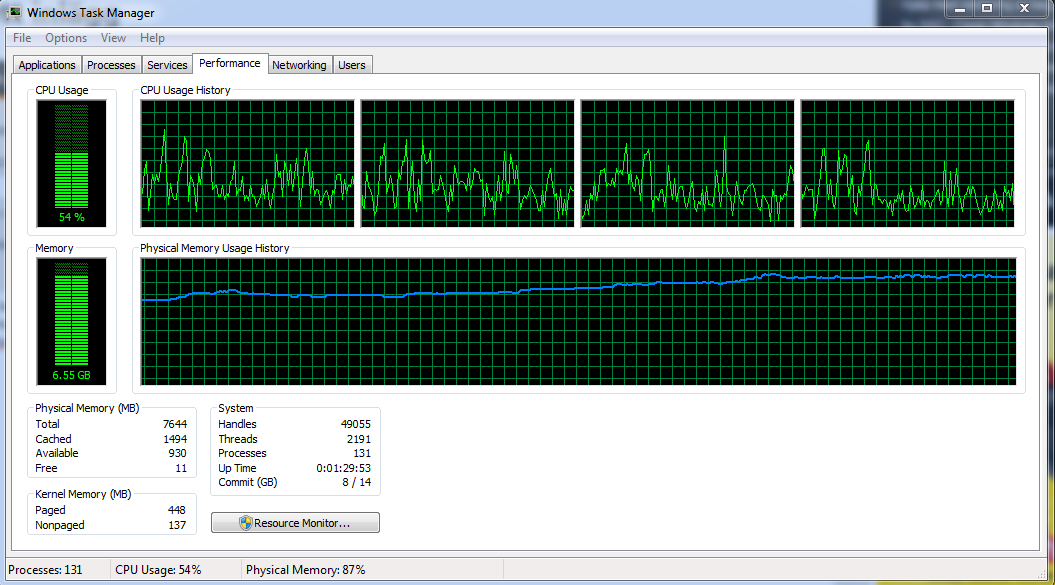
Task: Switch to the Processes tab
Action: 111,65
